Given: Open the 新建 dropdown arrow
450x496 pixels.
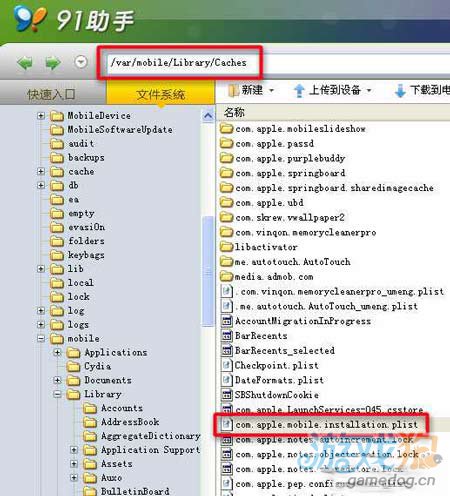Looking at the screenshot, I should click(271, 90).
